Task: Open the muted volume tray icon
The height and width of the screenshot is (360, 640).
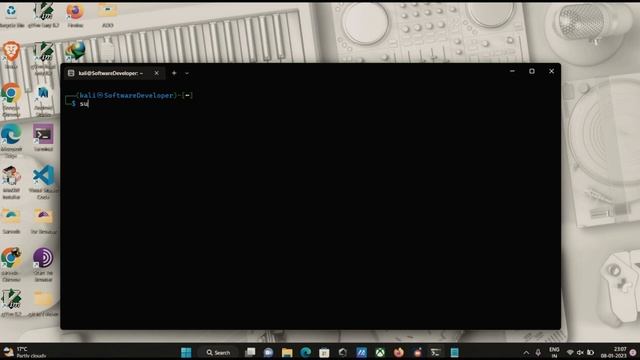Action: [580, 353]
